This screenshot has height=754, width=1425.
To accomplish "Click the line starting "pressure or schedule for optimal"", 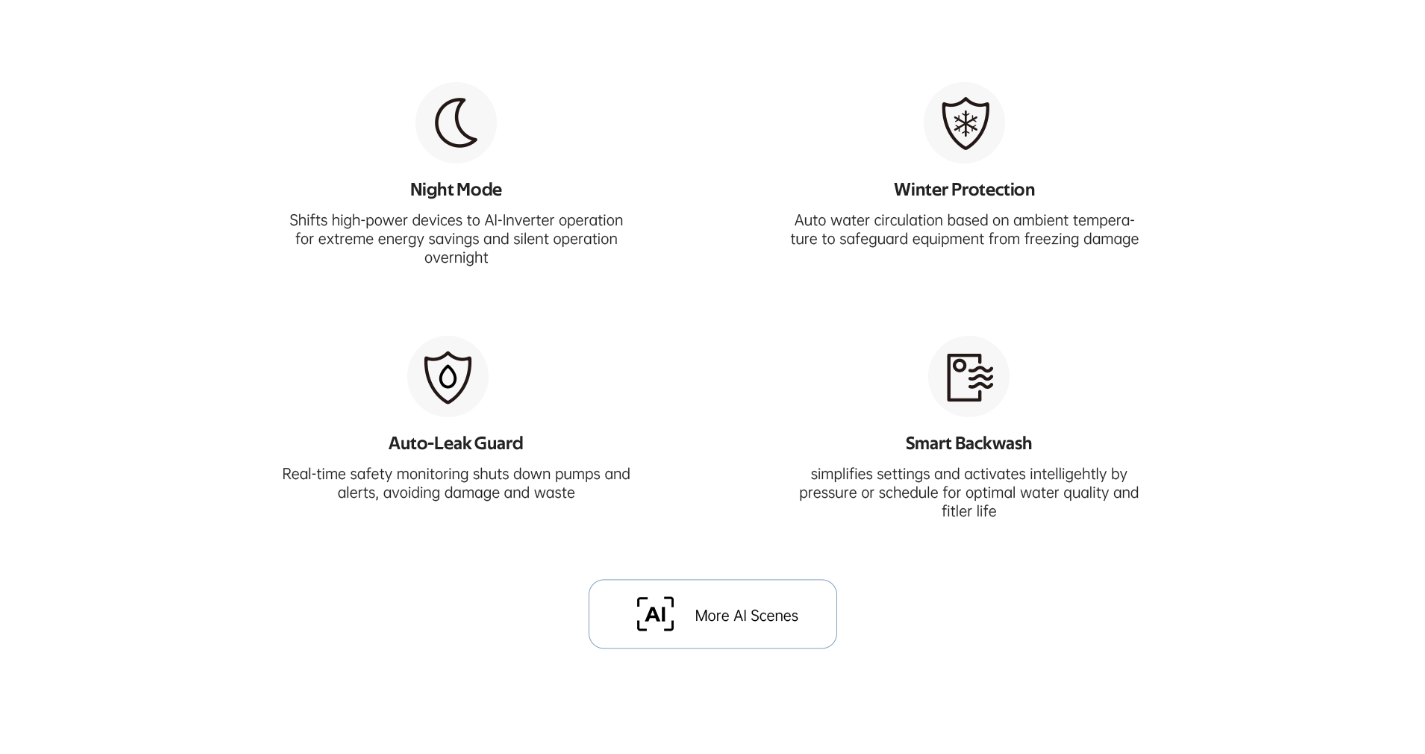I will click(968, 492).
